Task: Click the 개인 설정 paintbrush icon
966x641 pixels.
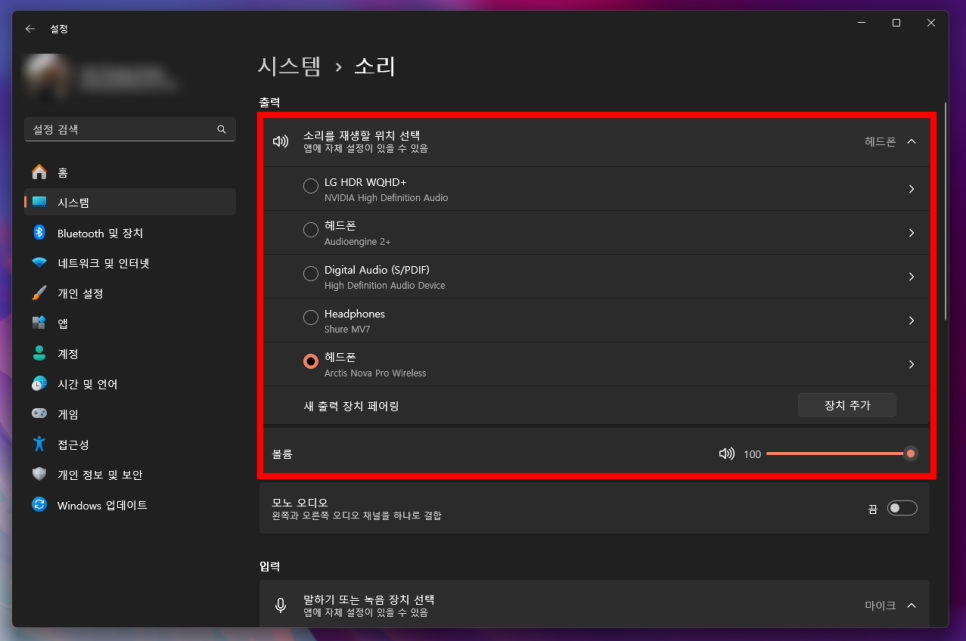Action: click(x=39, y=293)
